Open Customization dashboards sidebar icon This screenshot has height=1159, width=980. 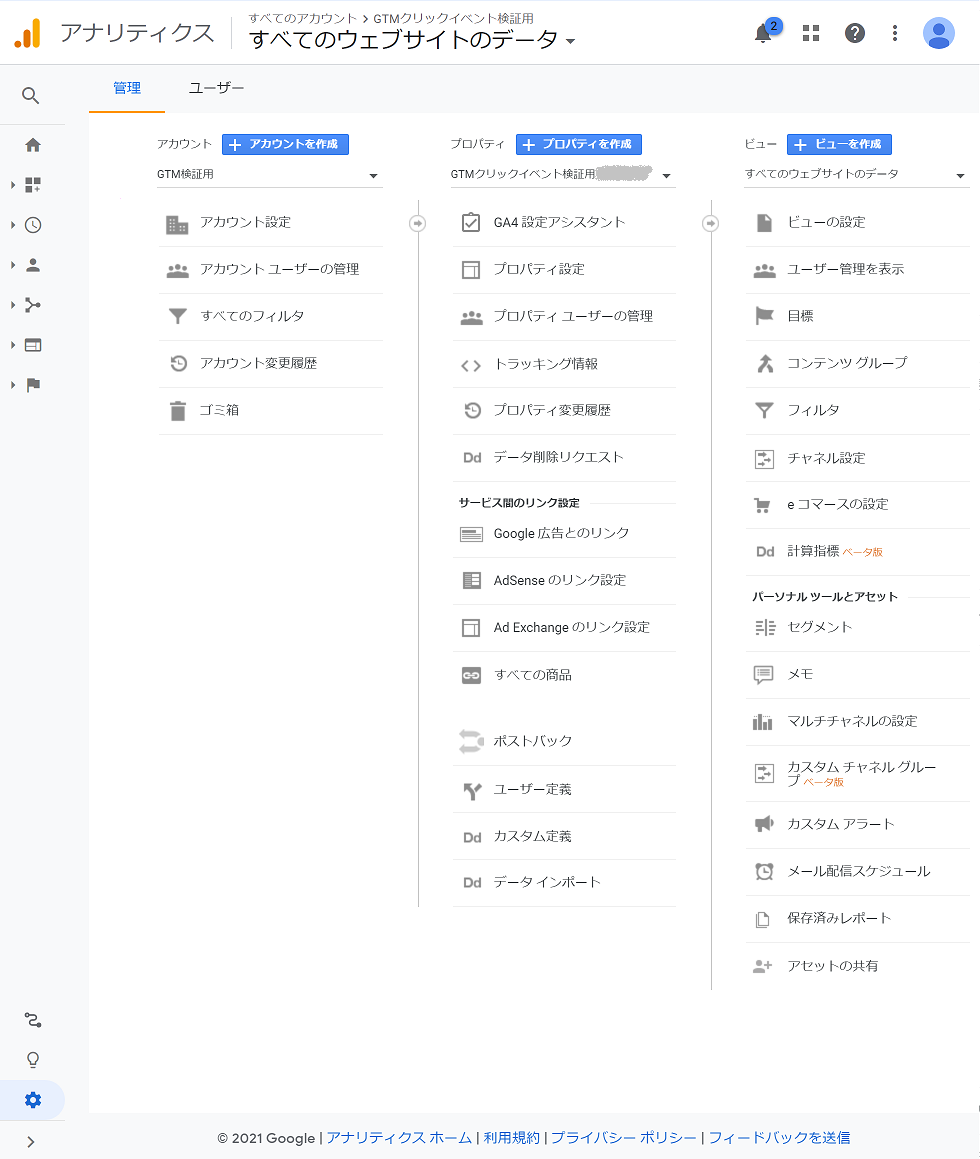(33, 185)
